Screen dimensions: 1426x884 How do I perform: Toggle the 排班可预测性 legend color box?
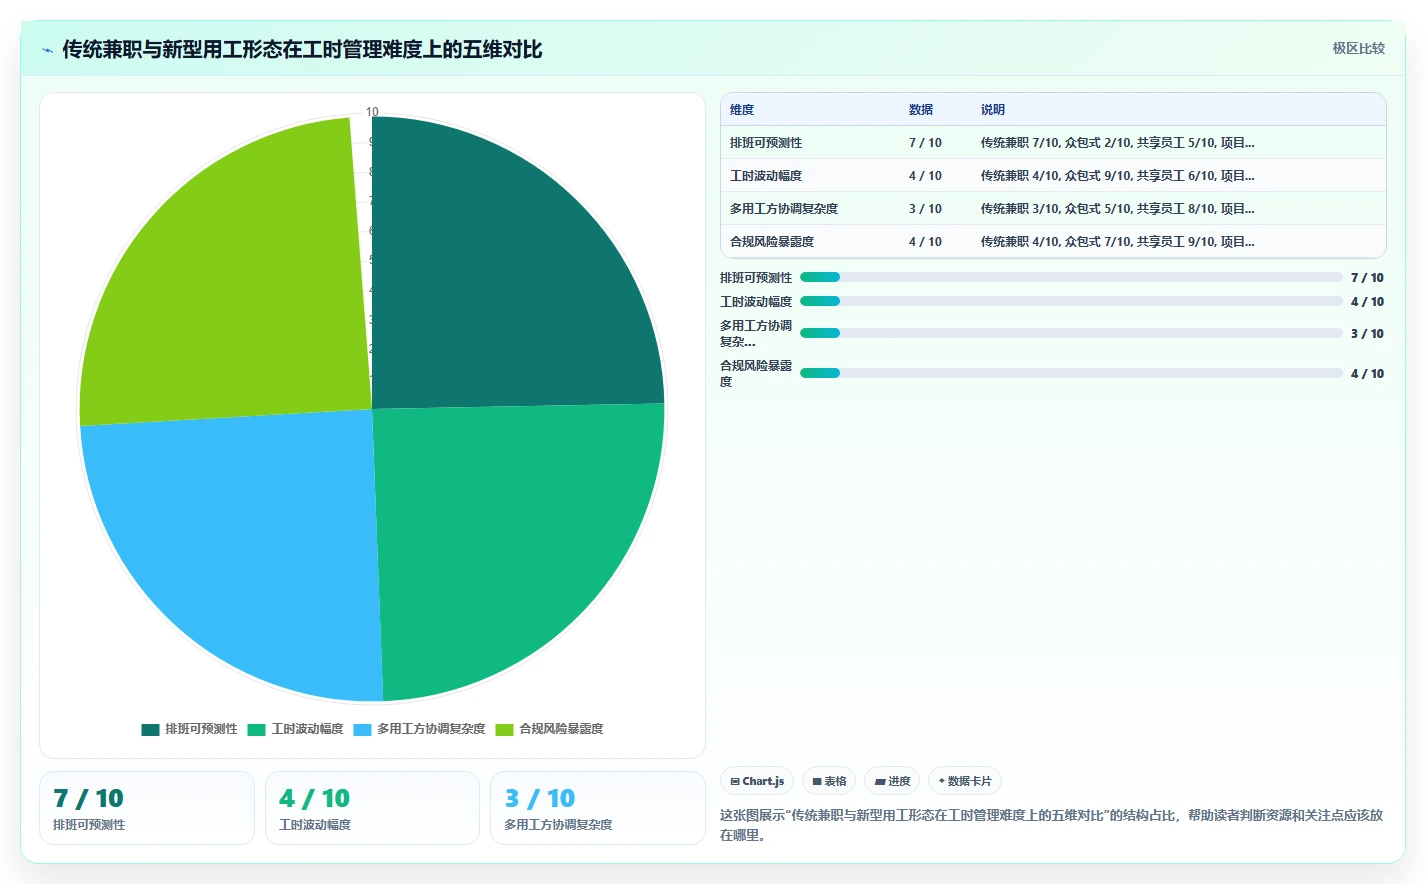pyautogui.click(x=150, y=729)
